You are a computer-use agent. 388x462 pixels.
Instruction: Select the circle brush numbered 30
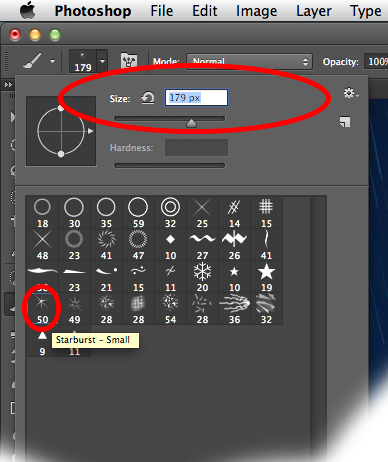pyautogui.click(x=74, y=213)
